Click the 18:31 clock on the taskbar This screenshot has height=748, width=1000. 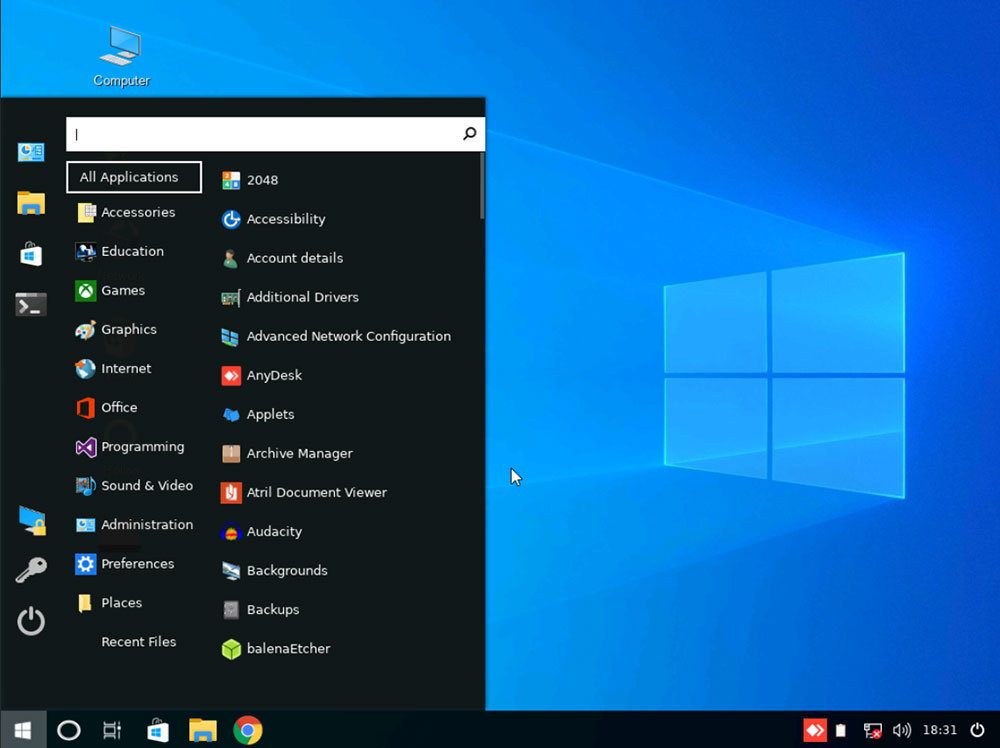pyautogui.click(x=939, y=730)
